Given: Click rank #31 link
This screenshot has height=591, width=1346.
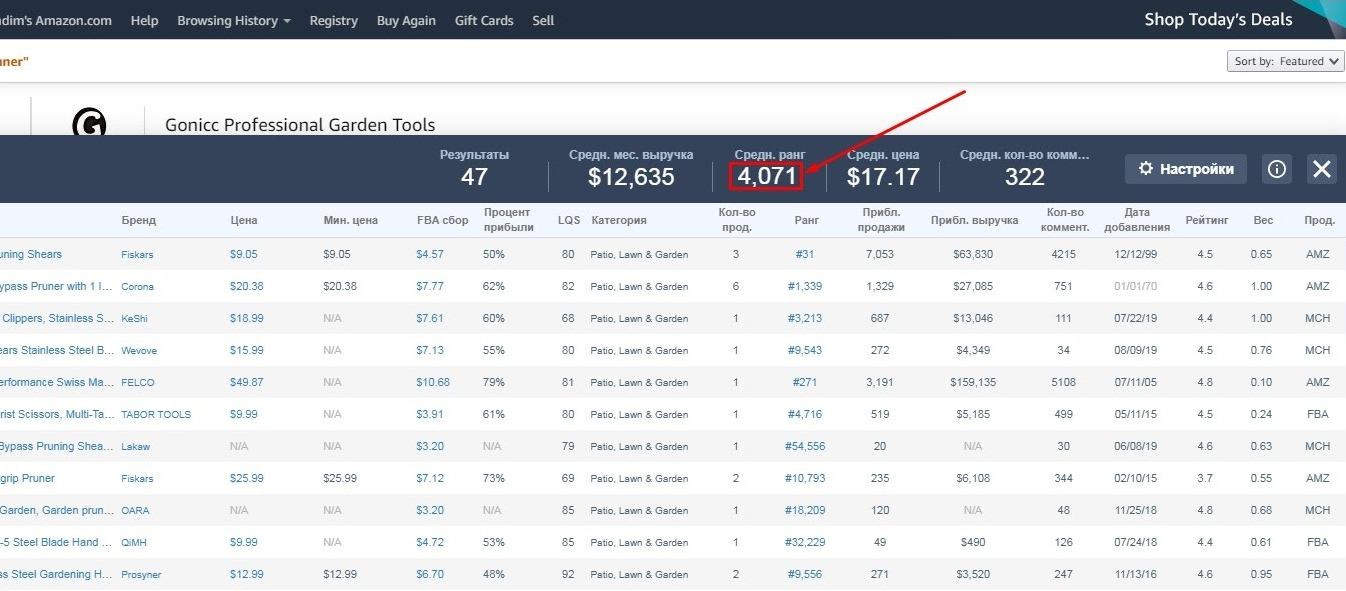Looking at the screenshot, I should pyautogui.click(x=805, y=255).
